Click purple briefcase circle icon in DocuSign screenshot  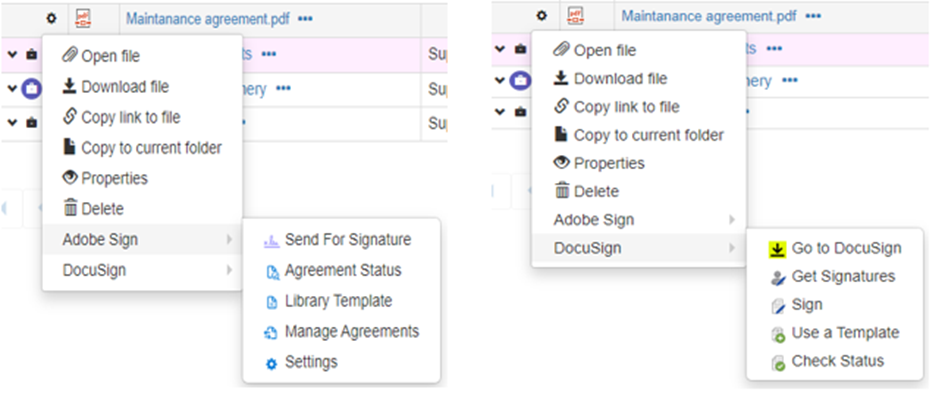pos(520,81)
